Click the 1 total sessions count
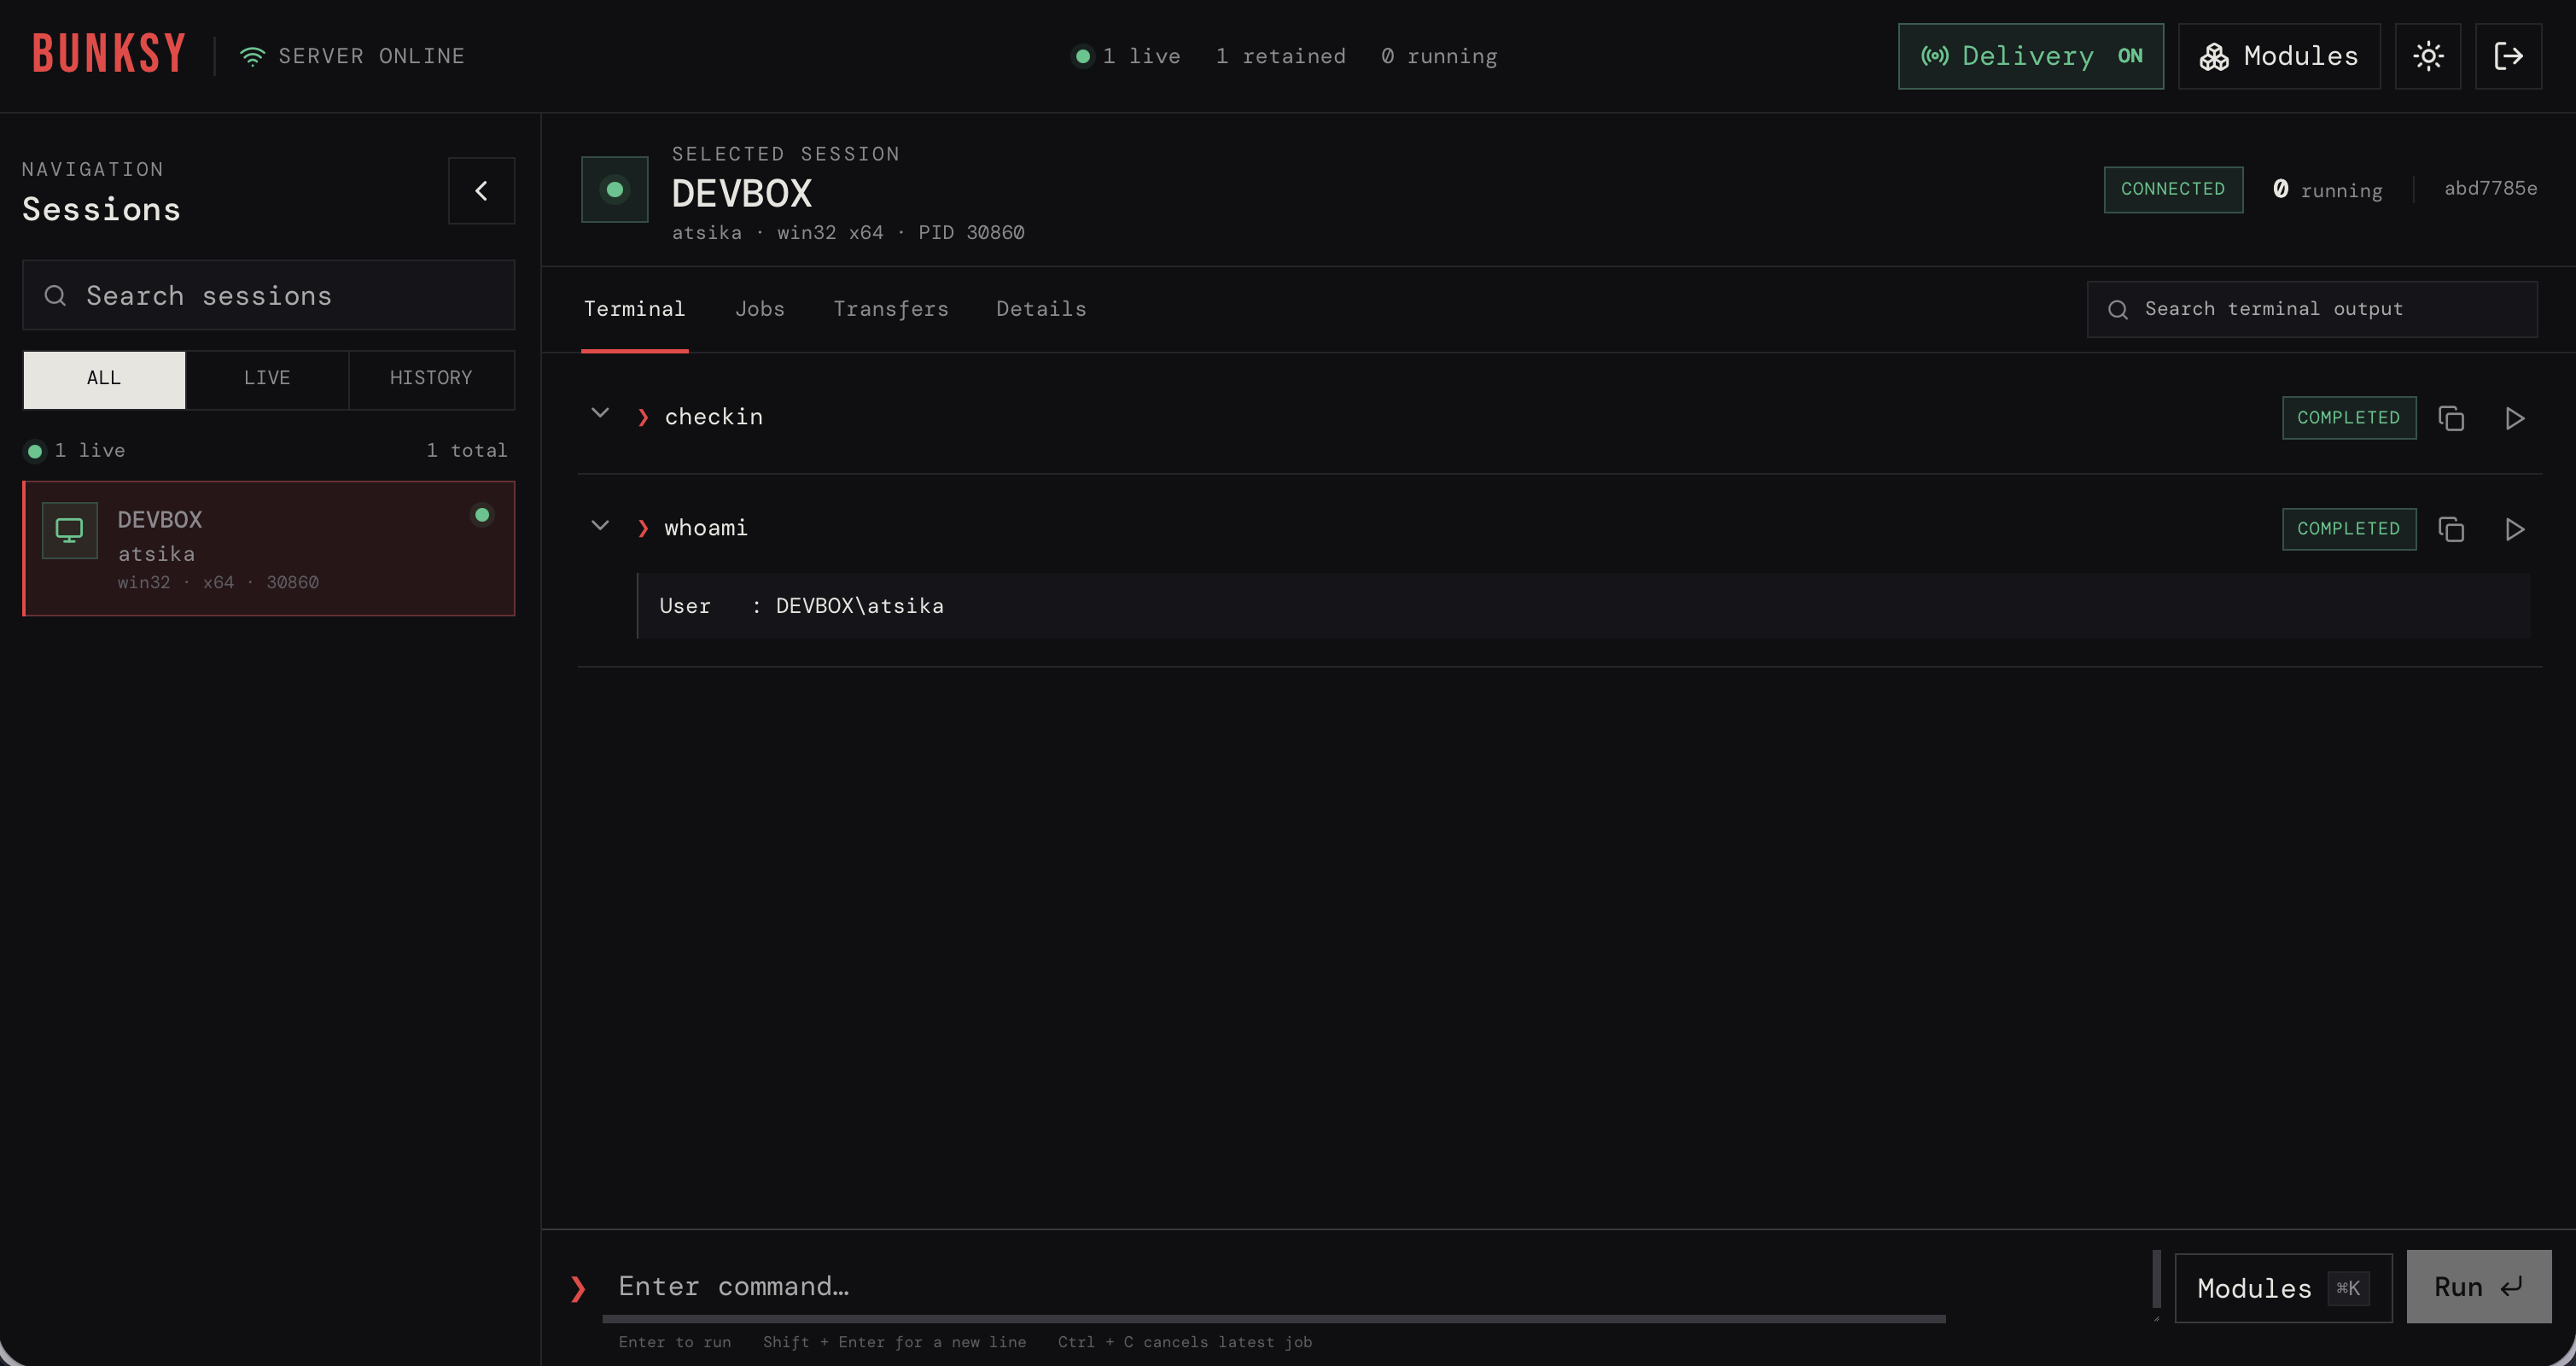This screenshot has width=2576, height=1366. pyautogui.click(x=467, y=450)
